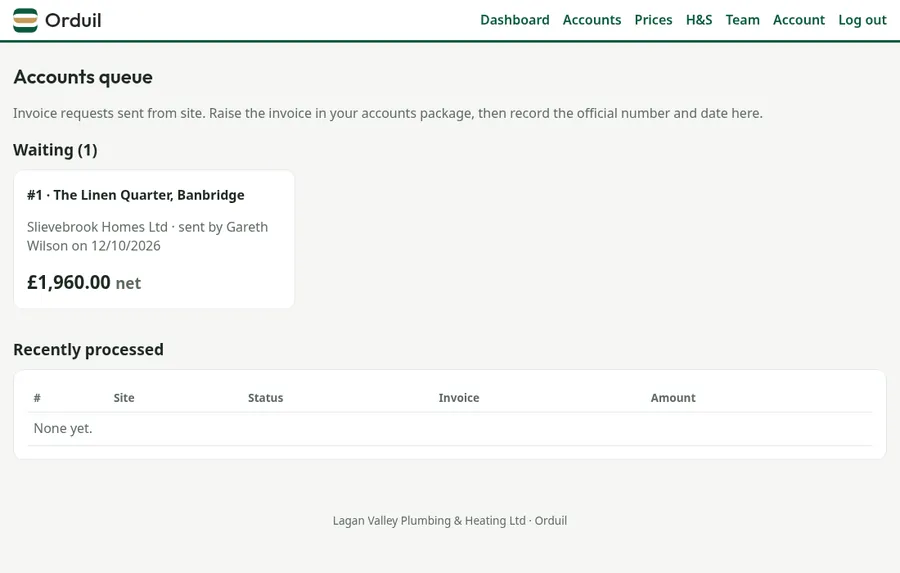This screenshot has height=573, width=900.
Task: Click the Slievebrook Homes Ltd sender line
Action: 148,236
